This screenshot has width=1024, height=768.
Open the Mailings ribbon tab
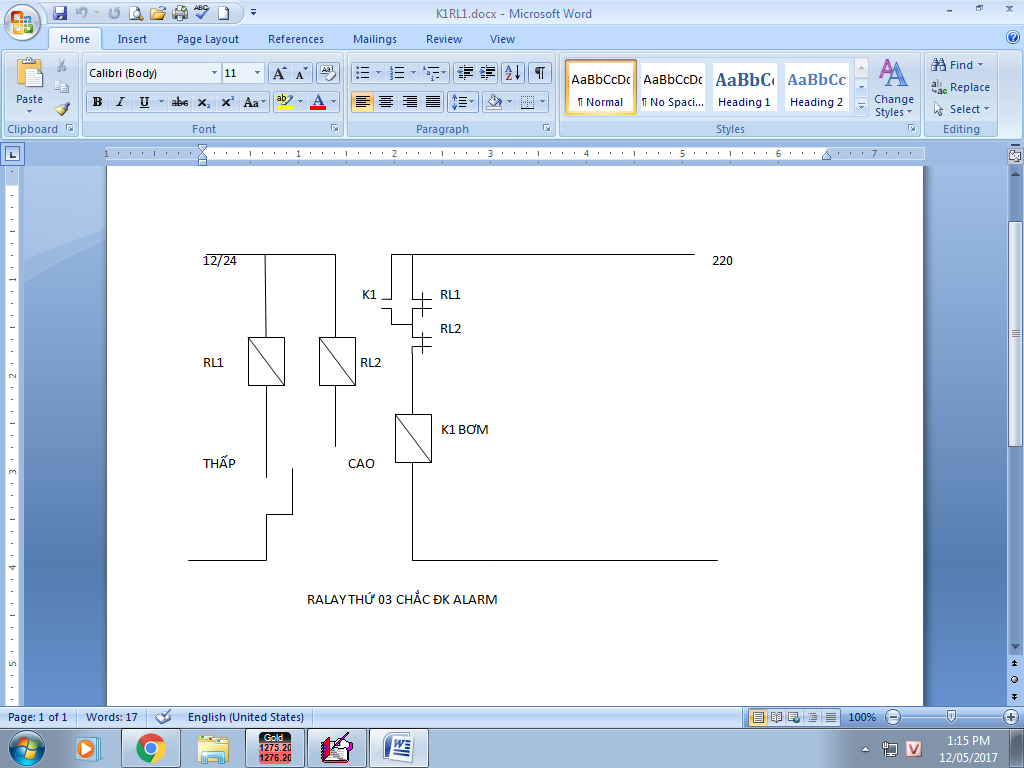coord(374,39)
